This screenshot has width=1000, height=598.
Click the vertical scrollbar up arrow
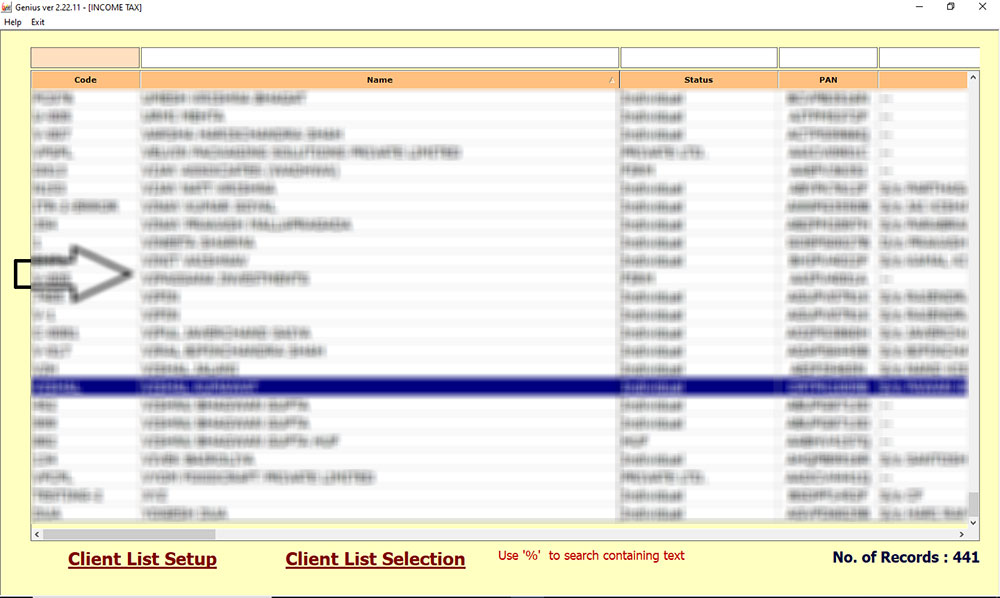[973, 77]
